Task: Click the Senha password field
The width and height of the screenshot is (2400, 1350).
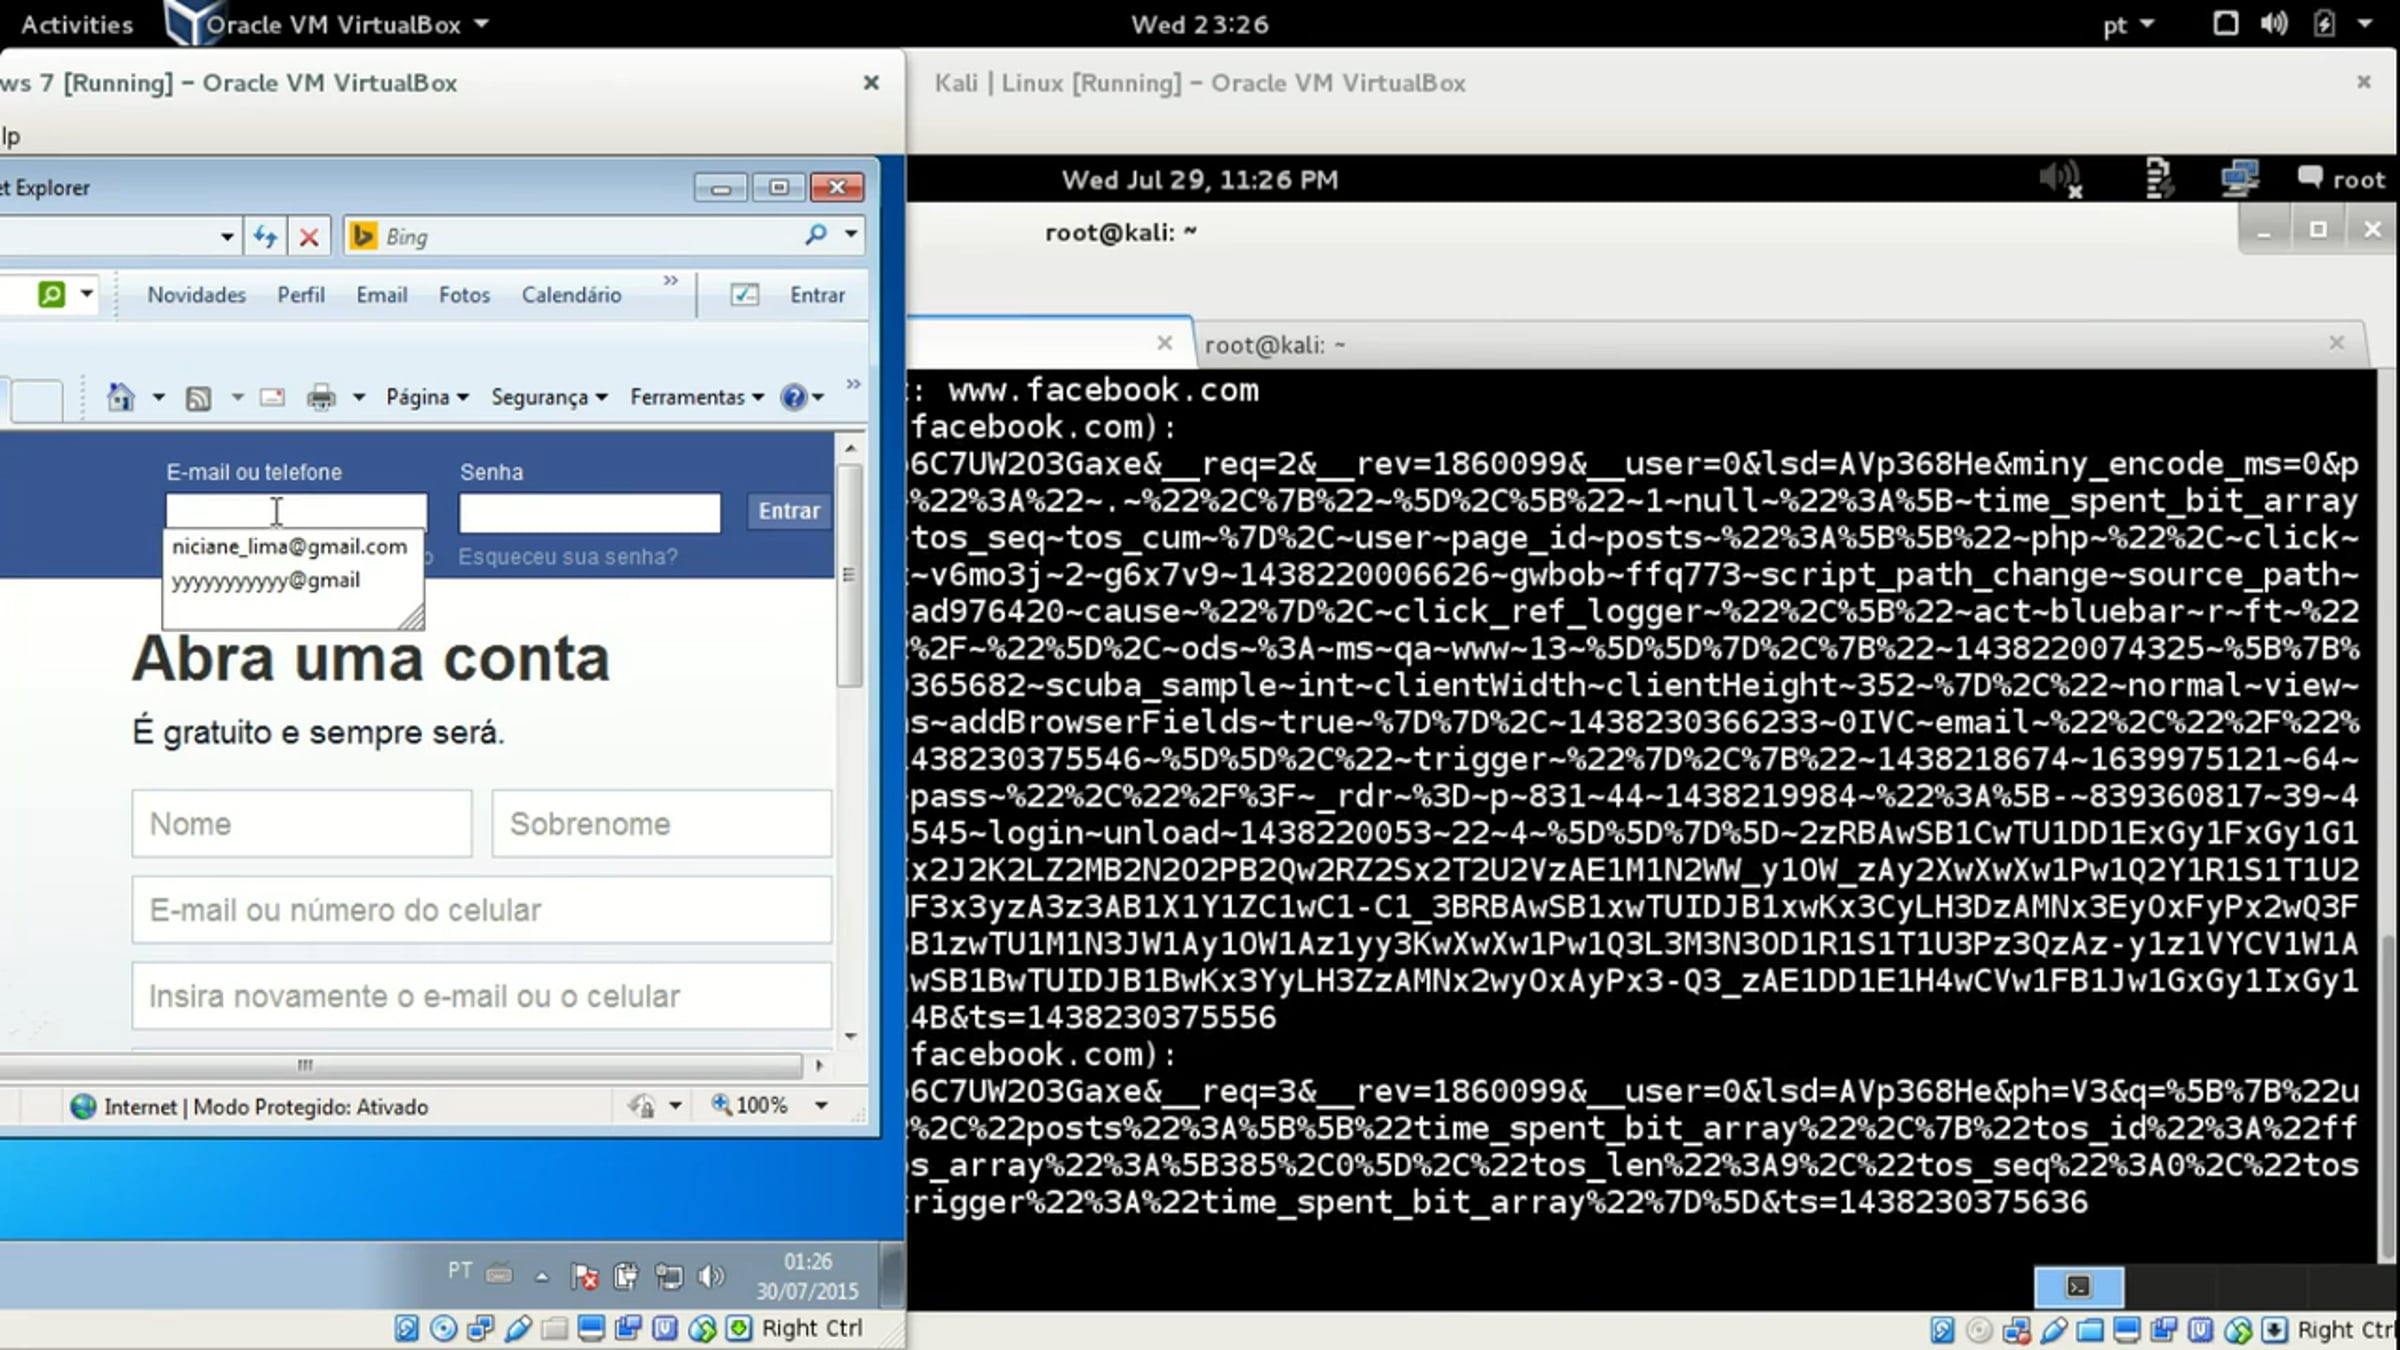Action: coord(589,512)
